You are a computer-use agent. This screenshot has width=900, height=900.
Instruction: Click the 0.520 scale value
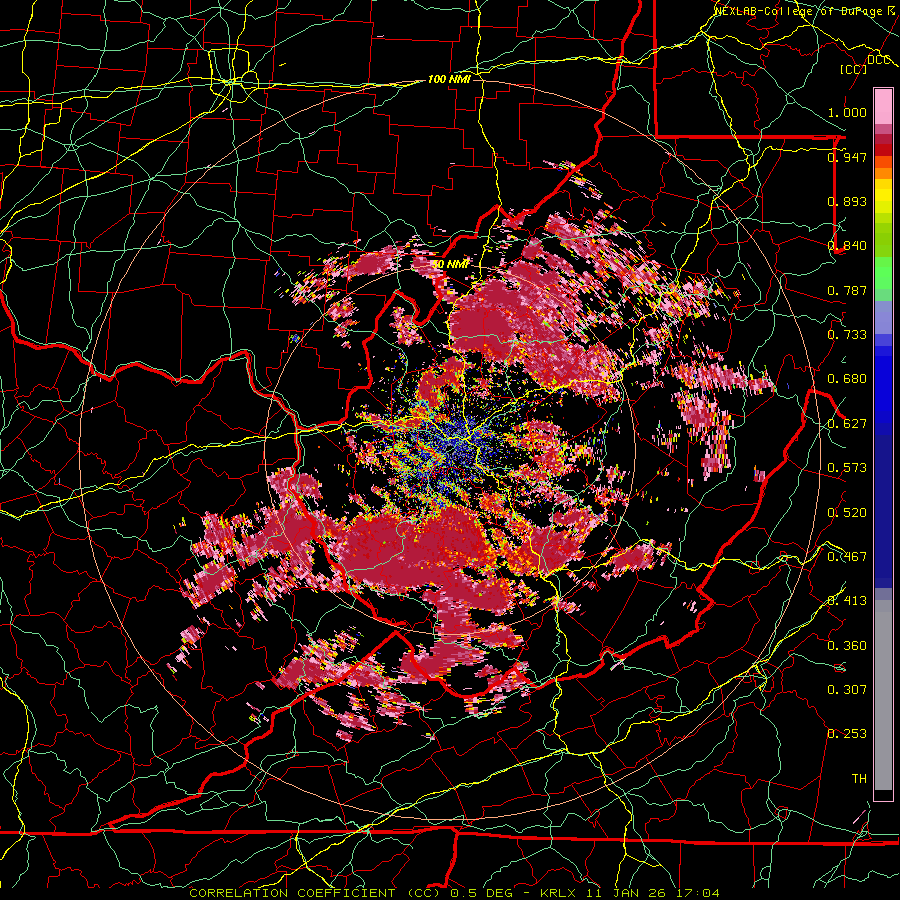847,512
